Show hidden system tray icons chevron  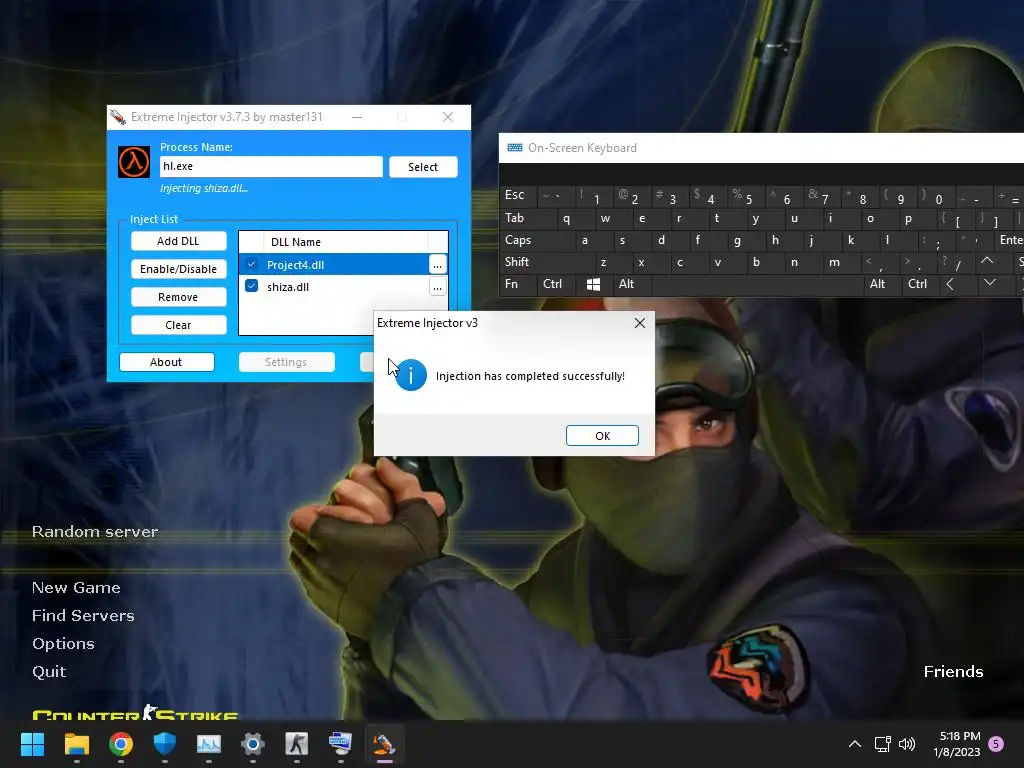(x=854, y=744)
